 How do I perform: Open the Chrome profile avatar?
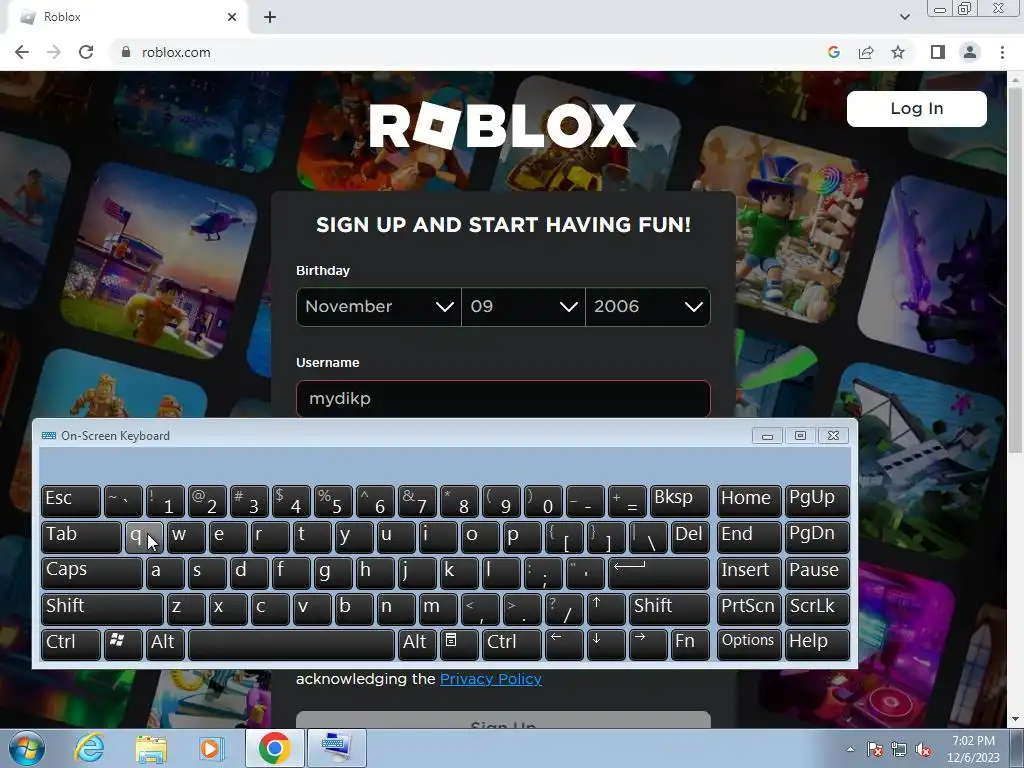(970, 52)
